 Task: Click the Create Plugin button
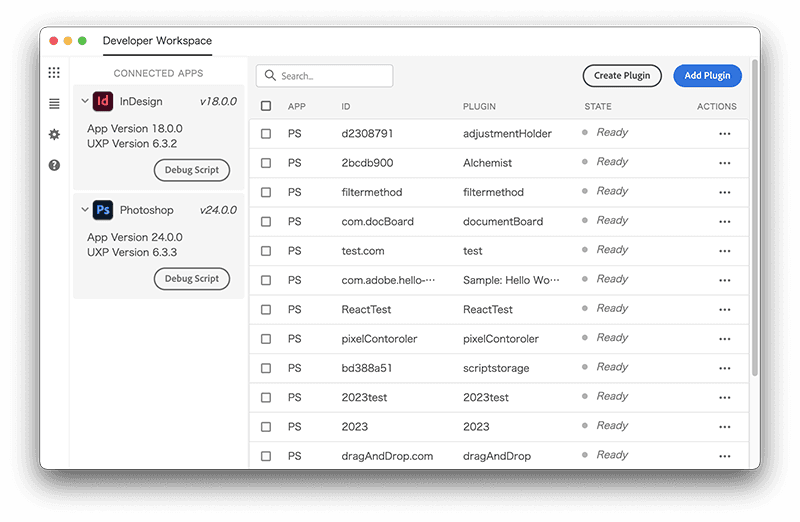622,76
